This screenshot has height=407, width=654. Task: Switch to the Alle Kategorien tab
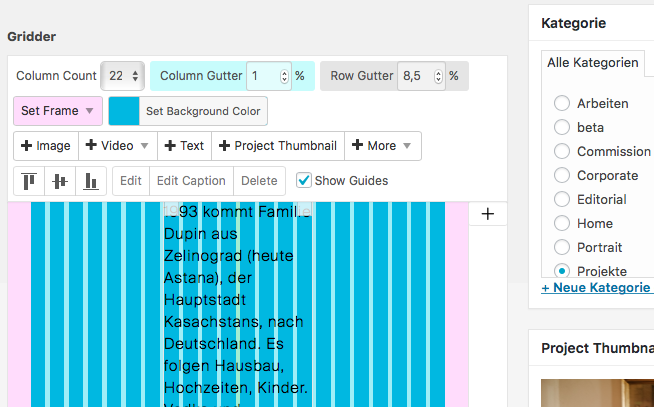point(593,63)
